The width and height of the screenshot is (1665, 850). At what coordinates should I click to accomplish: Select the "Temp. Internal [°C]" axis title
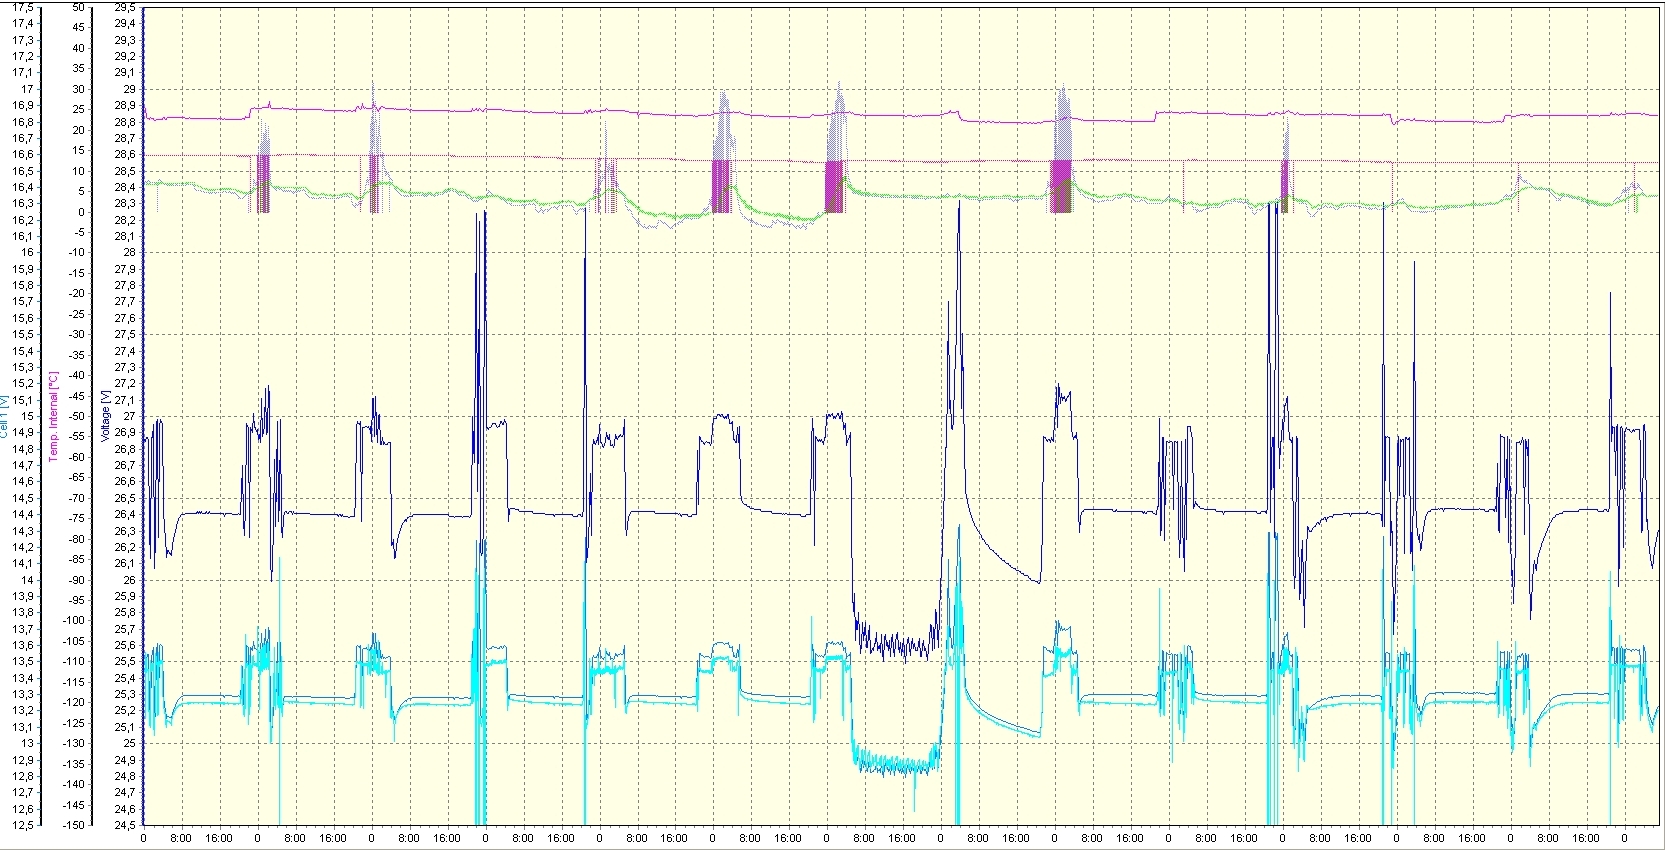55,416
